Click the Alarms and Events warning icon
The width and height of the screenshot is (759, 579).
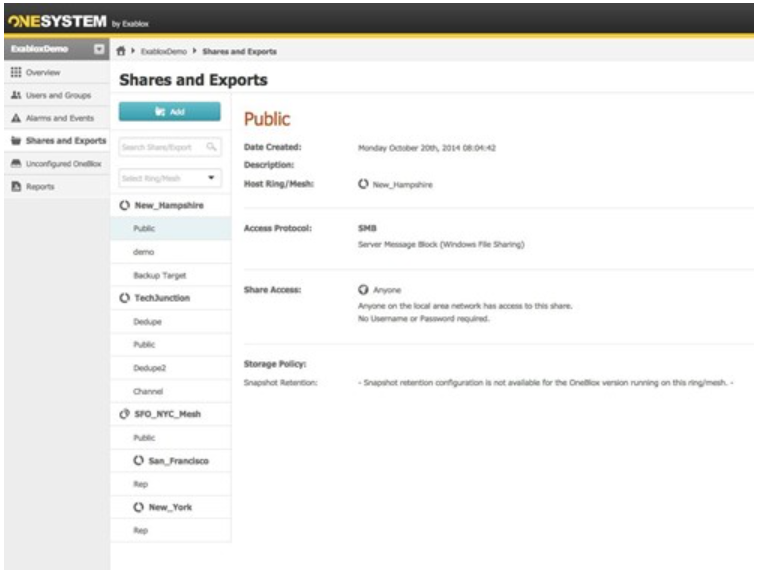16,118
